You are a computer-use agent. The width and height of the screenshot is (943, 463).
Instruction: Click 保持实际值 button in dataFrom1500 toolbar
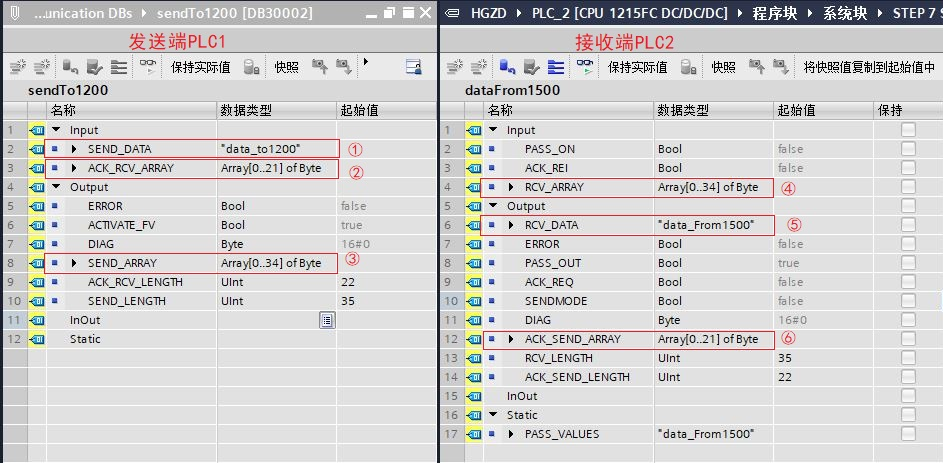[x=637, y=67]
